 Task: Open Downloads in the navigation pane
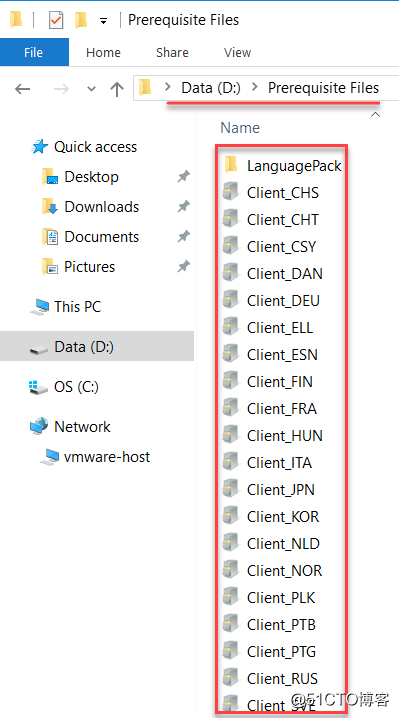[x=102, y=207]
